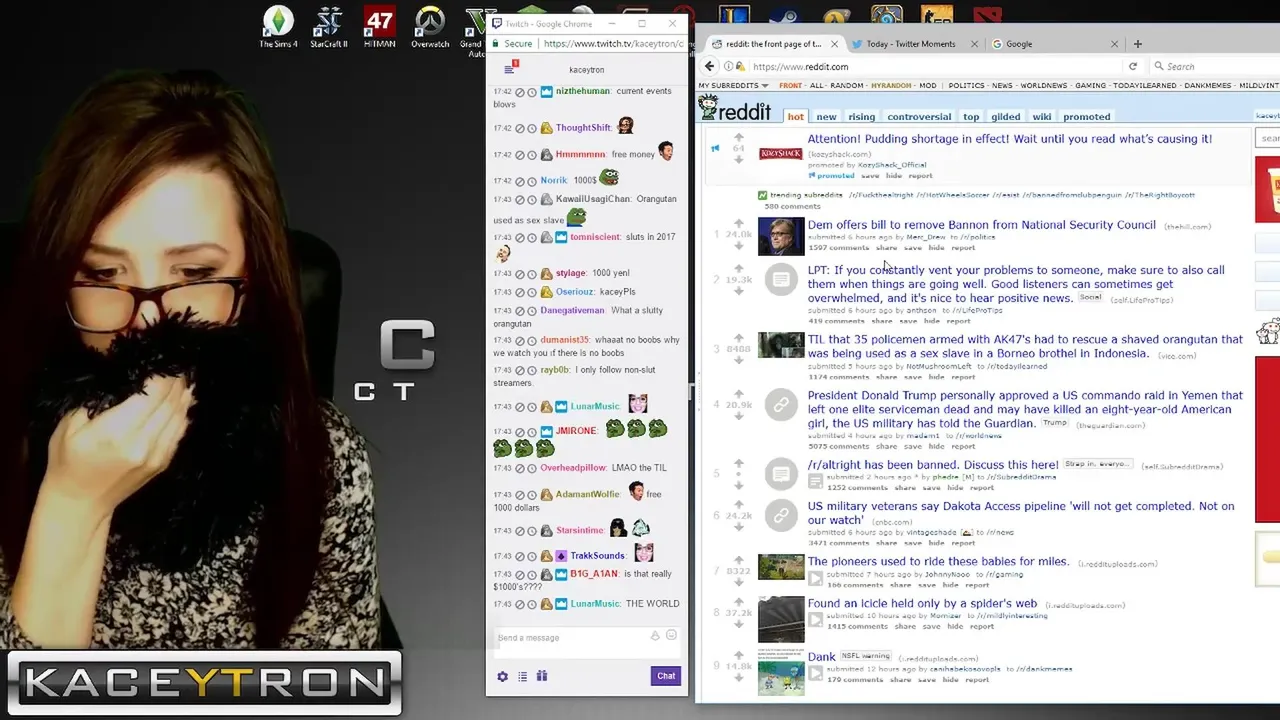
Task: Downvote the icicle spider's web post
Action: pyautogui.click(x=739, y=623)
